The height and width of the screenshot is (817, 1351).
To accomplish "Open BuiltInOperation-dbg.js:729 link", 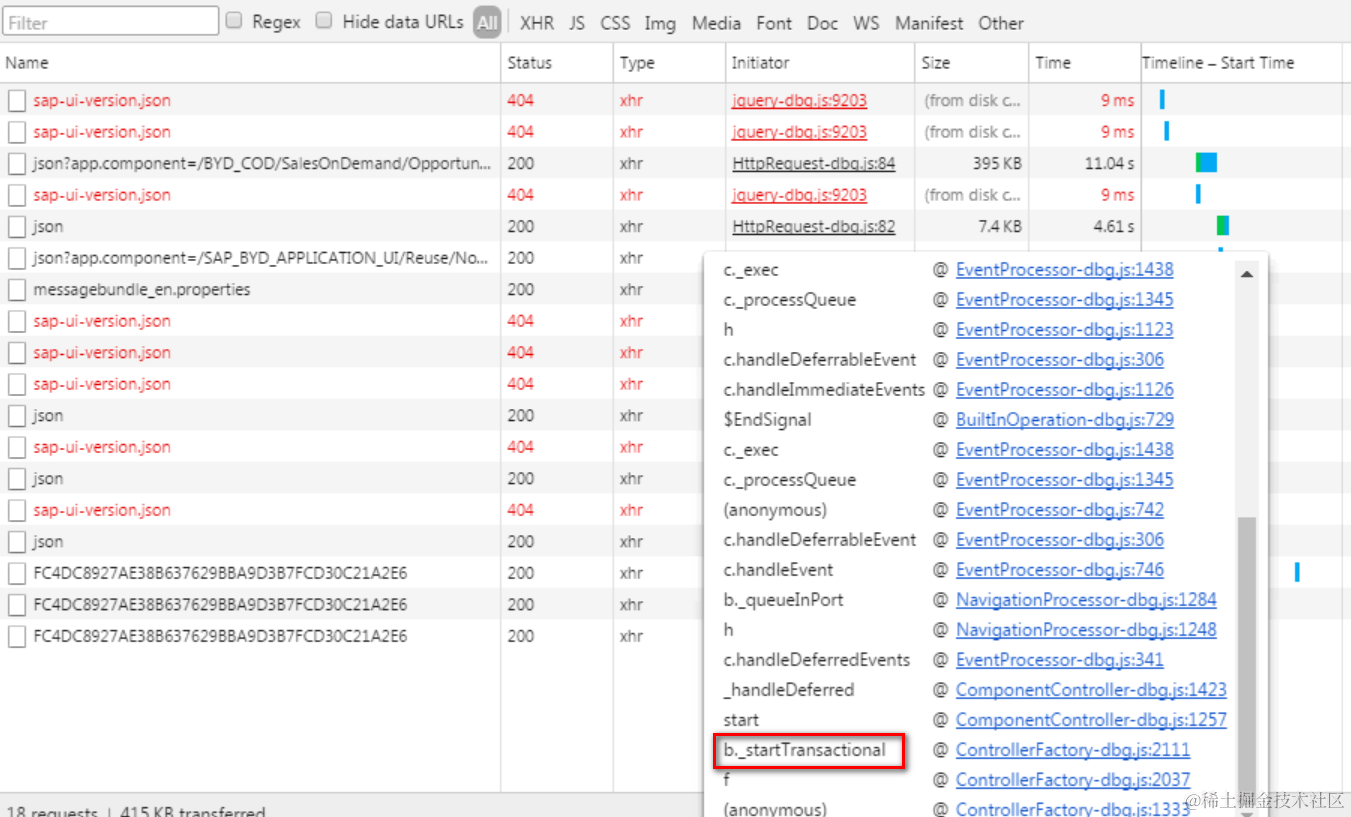I will [x=1064, y=419].
